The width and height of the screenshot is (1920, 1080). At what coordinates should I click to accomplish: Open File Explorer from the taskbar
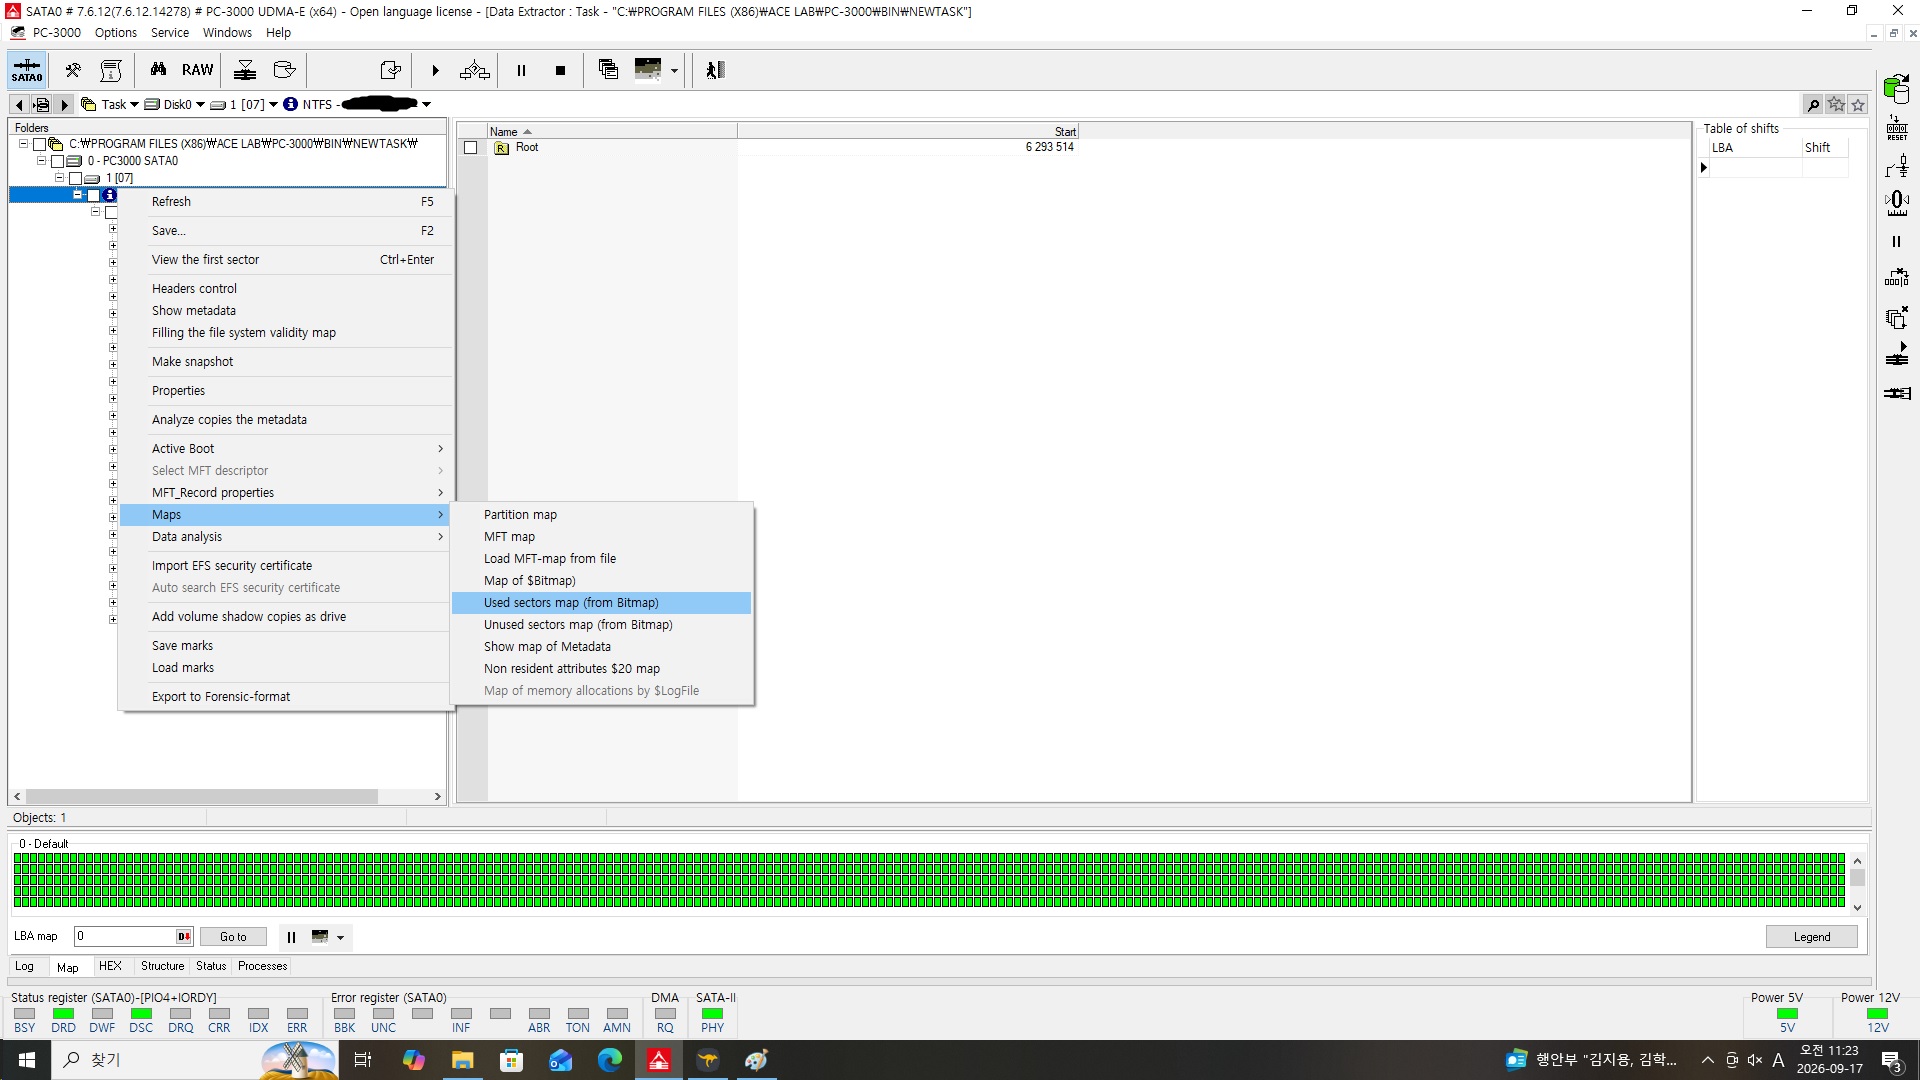coord(462,1060)
